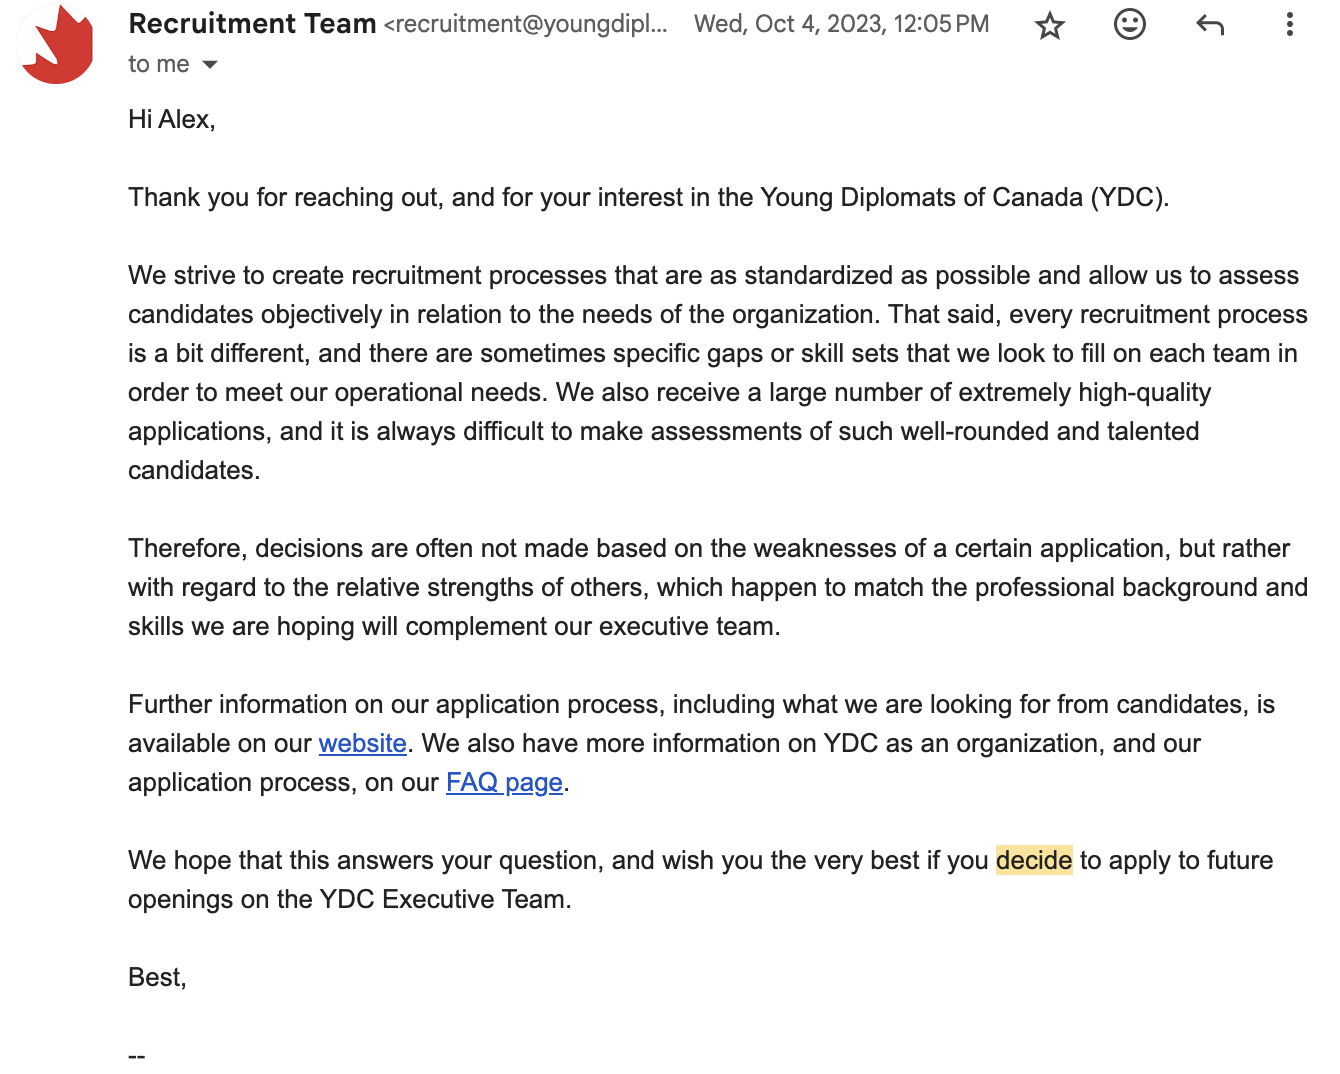Open the three-dot More options menu
The height and width of the screenshot is (1074, 1340).
point(1289,25)
